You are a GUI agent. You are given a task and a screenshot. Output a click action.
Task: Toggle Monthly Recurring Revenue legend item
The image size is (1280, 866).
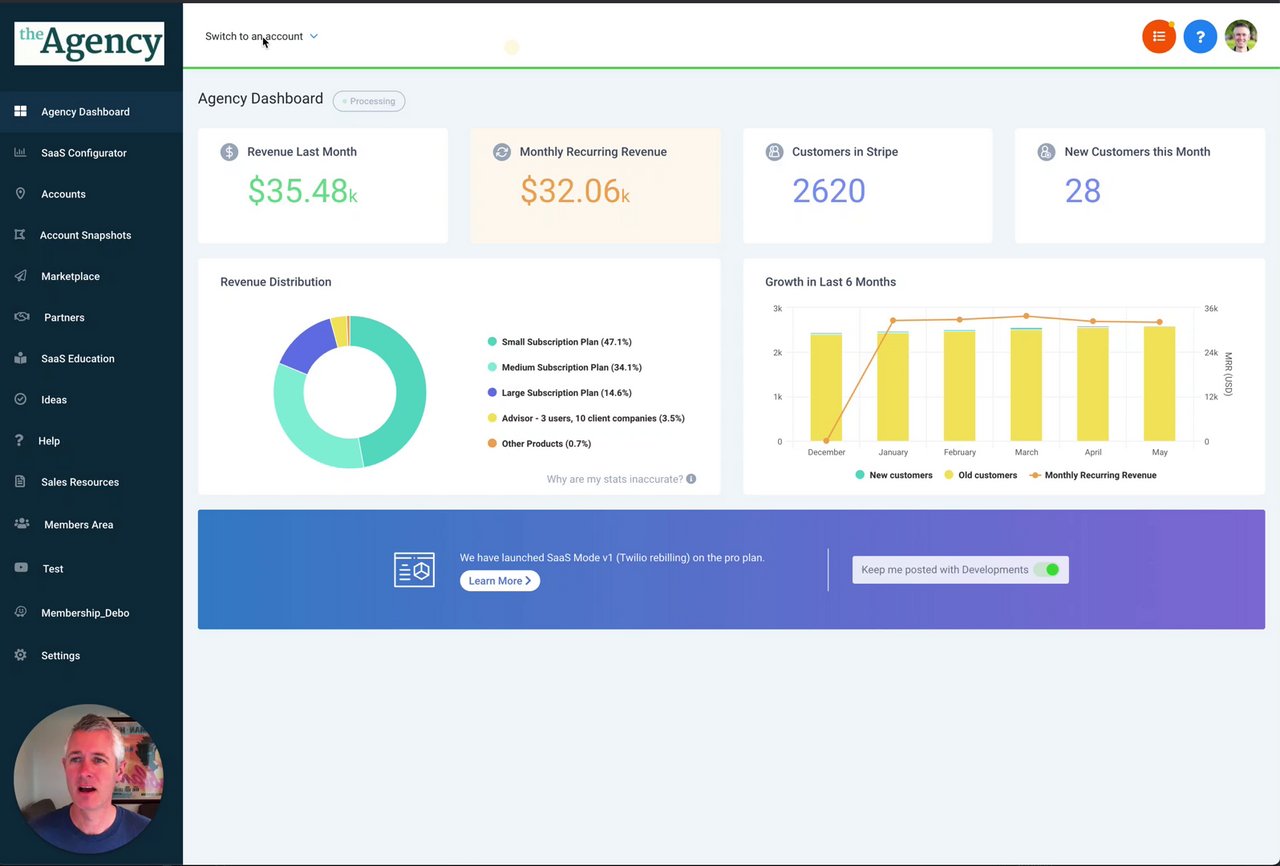coord(1092,475)
